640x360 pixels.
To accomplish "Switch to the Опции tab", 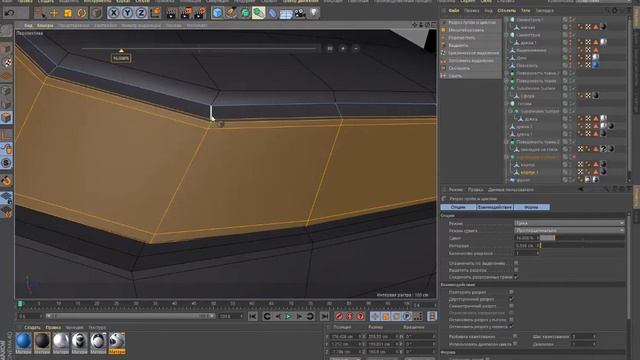I will pyautogui.click(x=458, y=207).
